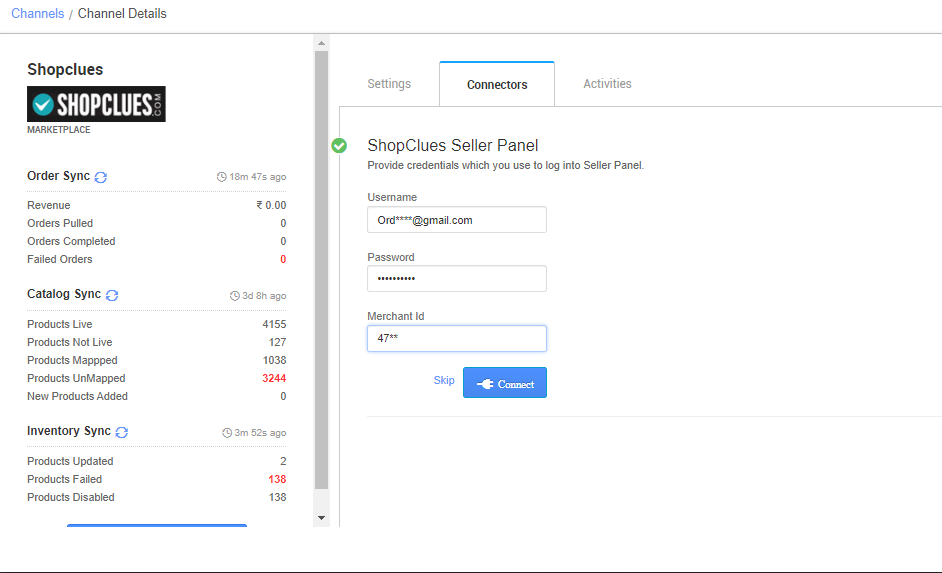This screenshot has height=573, width=942.
Task: Click the Products Not Live count 127
Action: click(277, 342)
